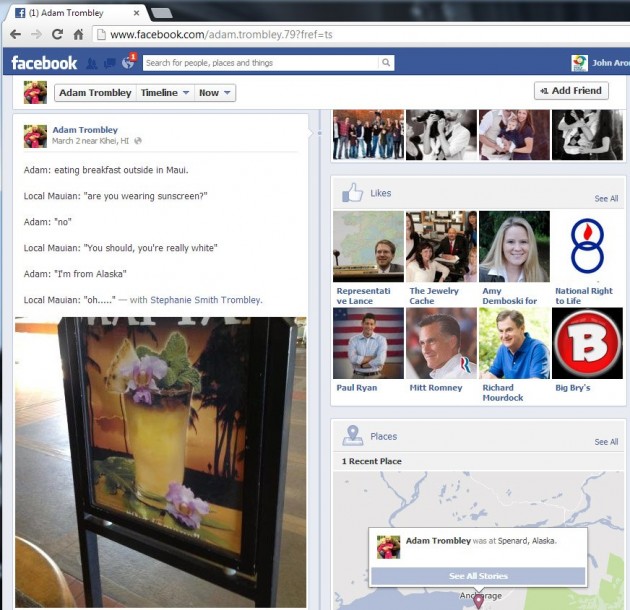Click the Add Friend button

571,91
